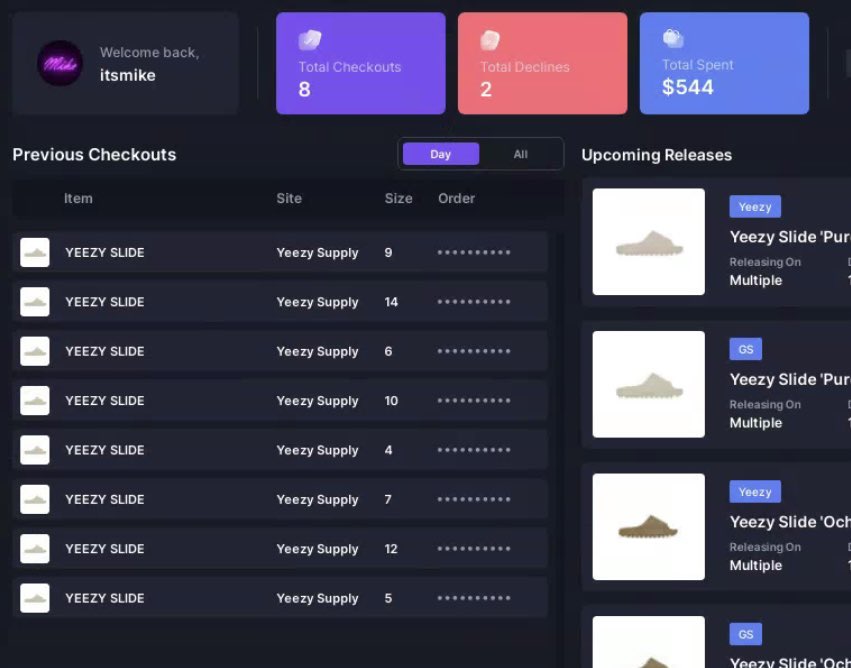Image resolution: width=851 pixels, height=668 pixels.
Task: Click the Total Declines count 2
Action: 486,90
